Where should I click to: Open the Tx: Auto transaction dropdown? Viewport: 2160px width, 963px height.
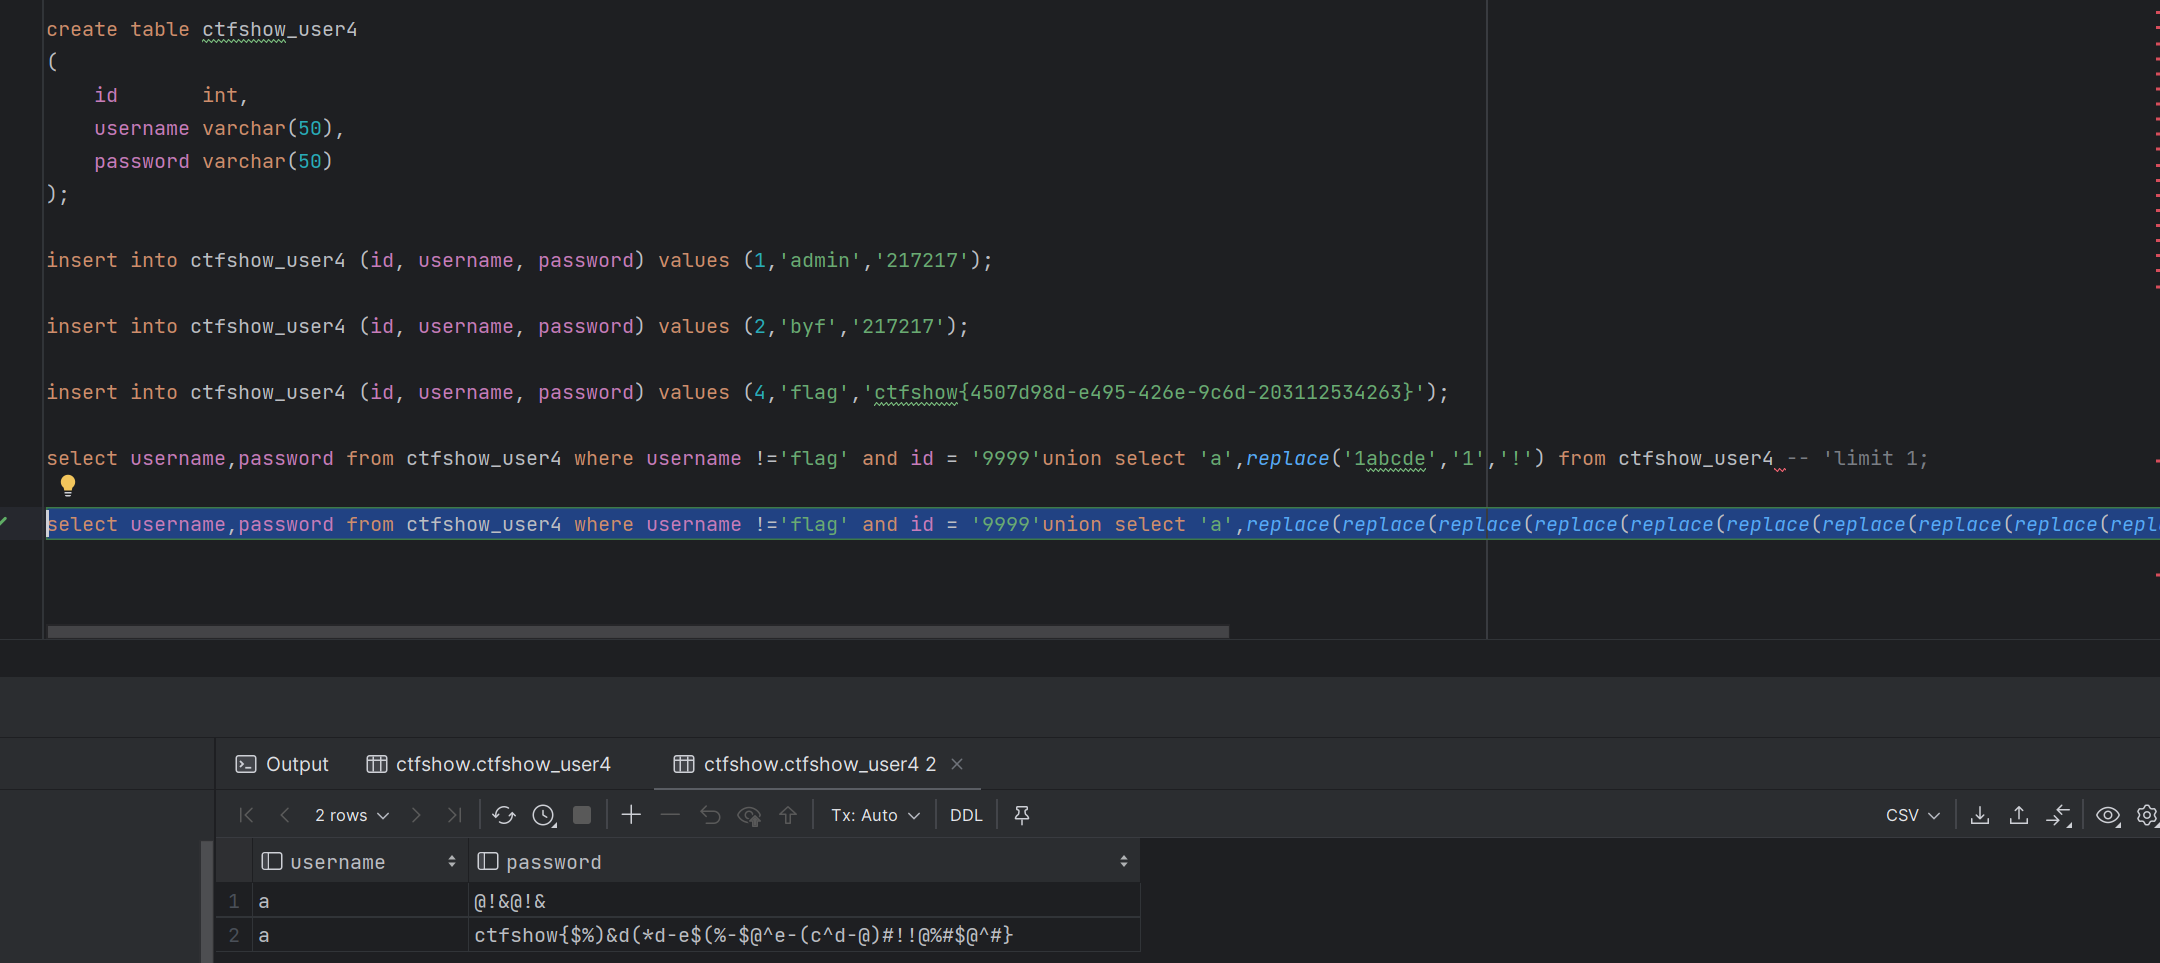(x=875, y=815)
